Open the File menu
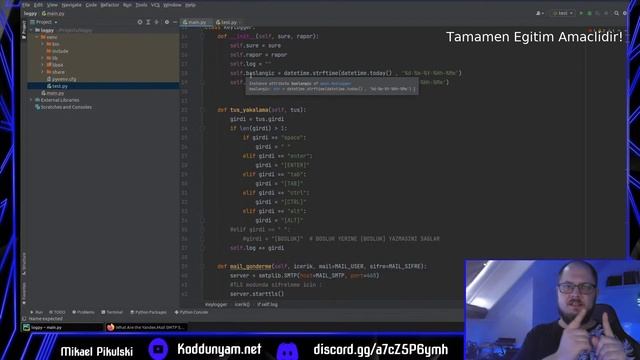Image resolution: width=640 pixels, height=360 pixels. coord(26,5)
